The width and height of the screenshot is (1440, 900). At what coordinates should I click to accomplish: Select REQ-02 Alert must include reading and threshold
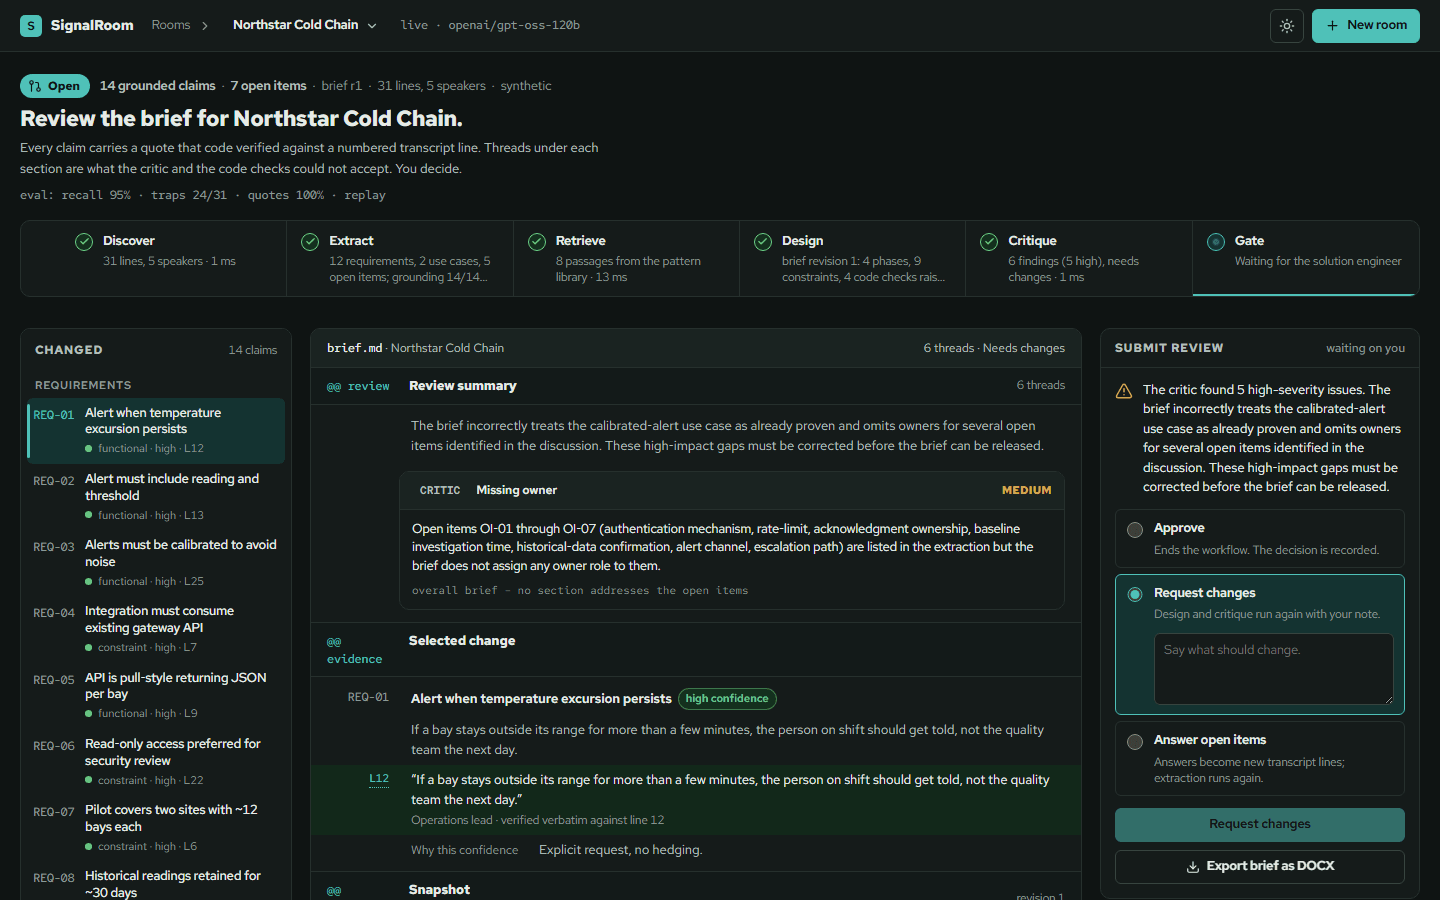coord(156,497)
